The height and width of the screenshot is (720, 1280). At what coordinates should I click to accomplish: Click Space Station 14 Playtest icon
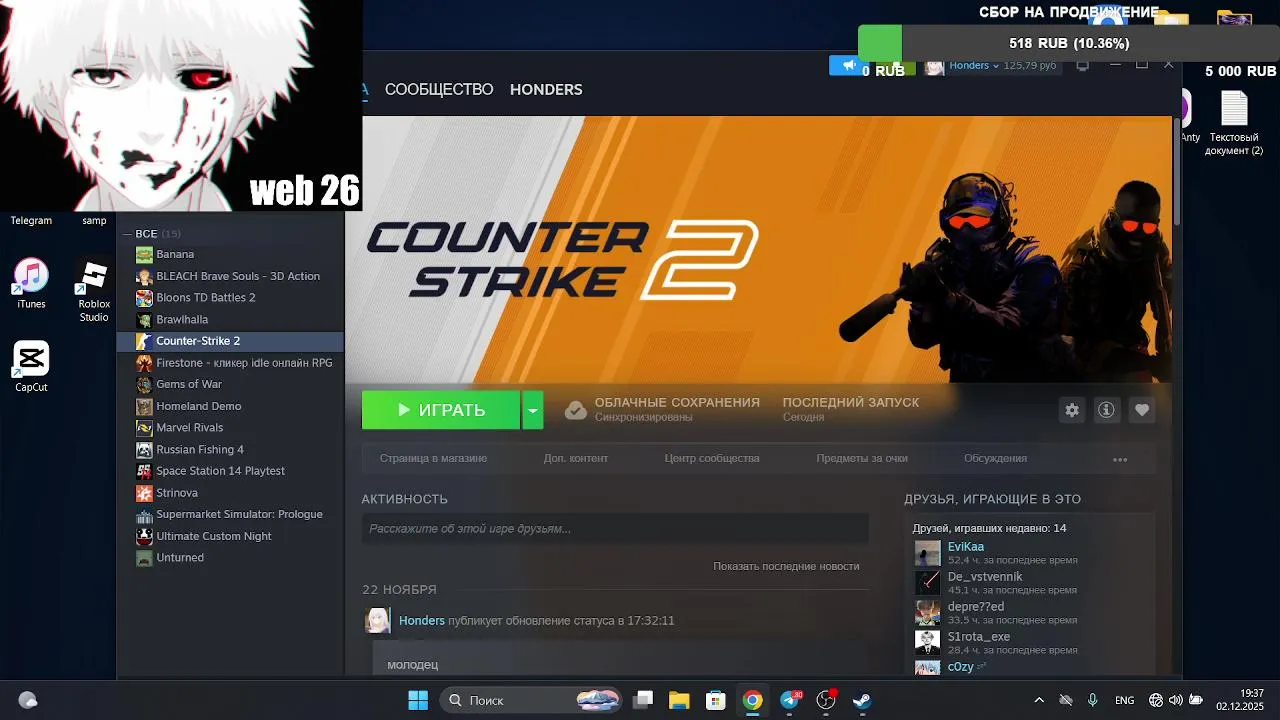[x=145, y=471]
